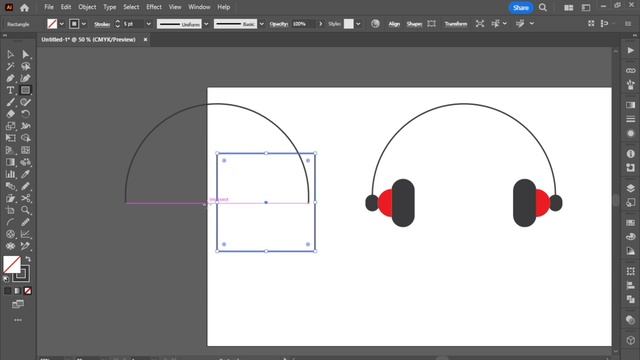Viewport: 640px width, 360px height.
Task: Open the Basic brush definition dropdown
Action: pos(262,24)
